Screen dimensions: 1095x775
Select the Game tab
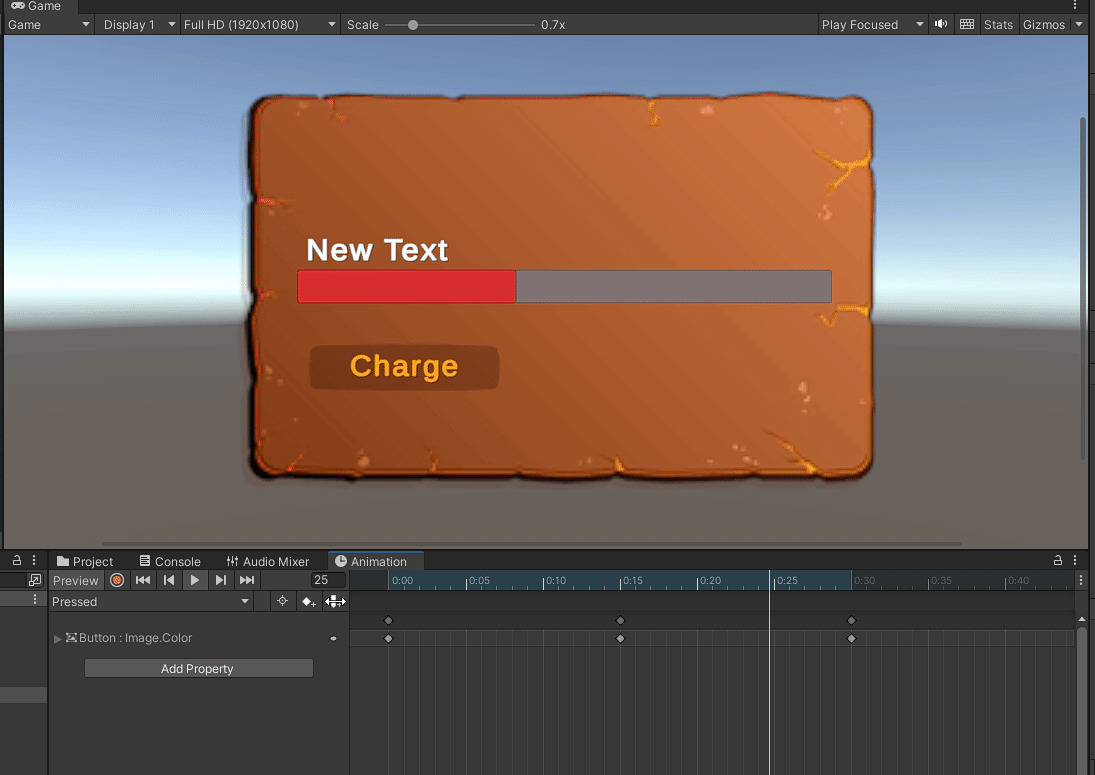pyautogui.click(x=36, y=6)
